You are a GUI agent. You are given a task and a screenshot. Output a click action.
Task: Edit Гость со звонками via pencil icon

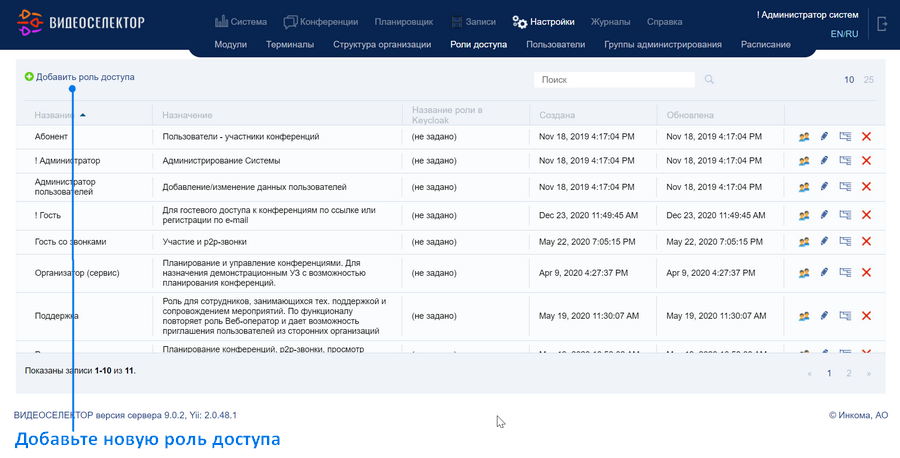(x=824, y=242)
